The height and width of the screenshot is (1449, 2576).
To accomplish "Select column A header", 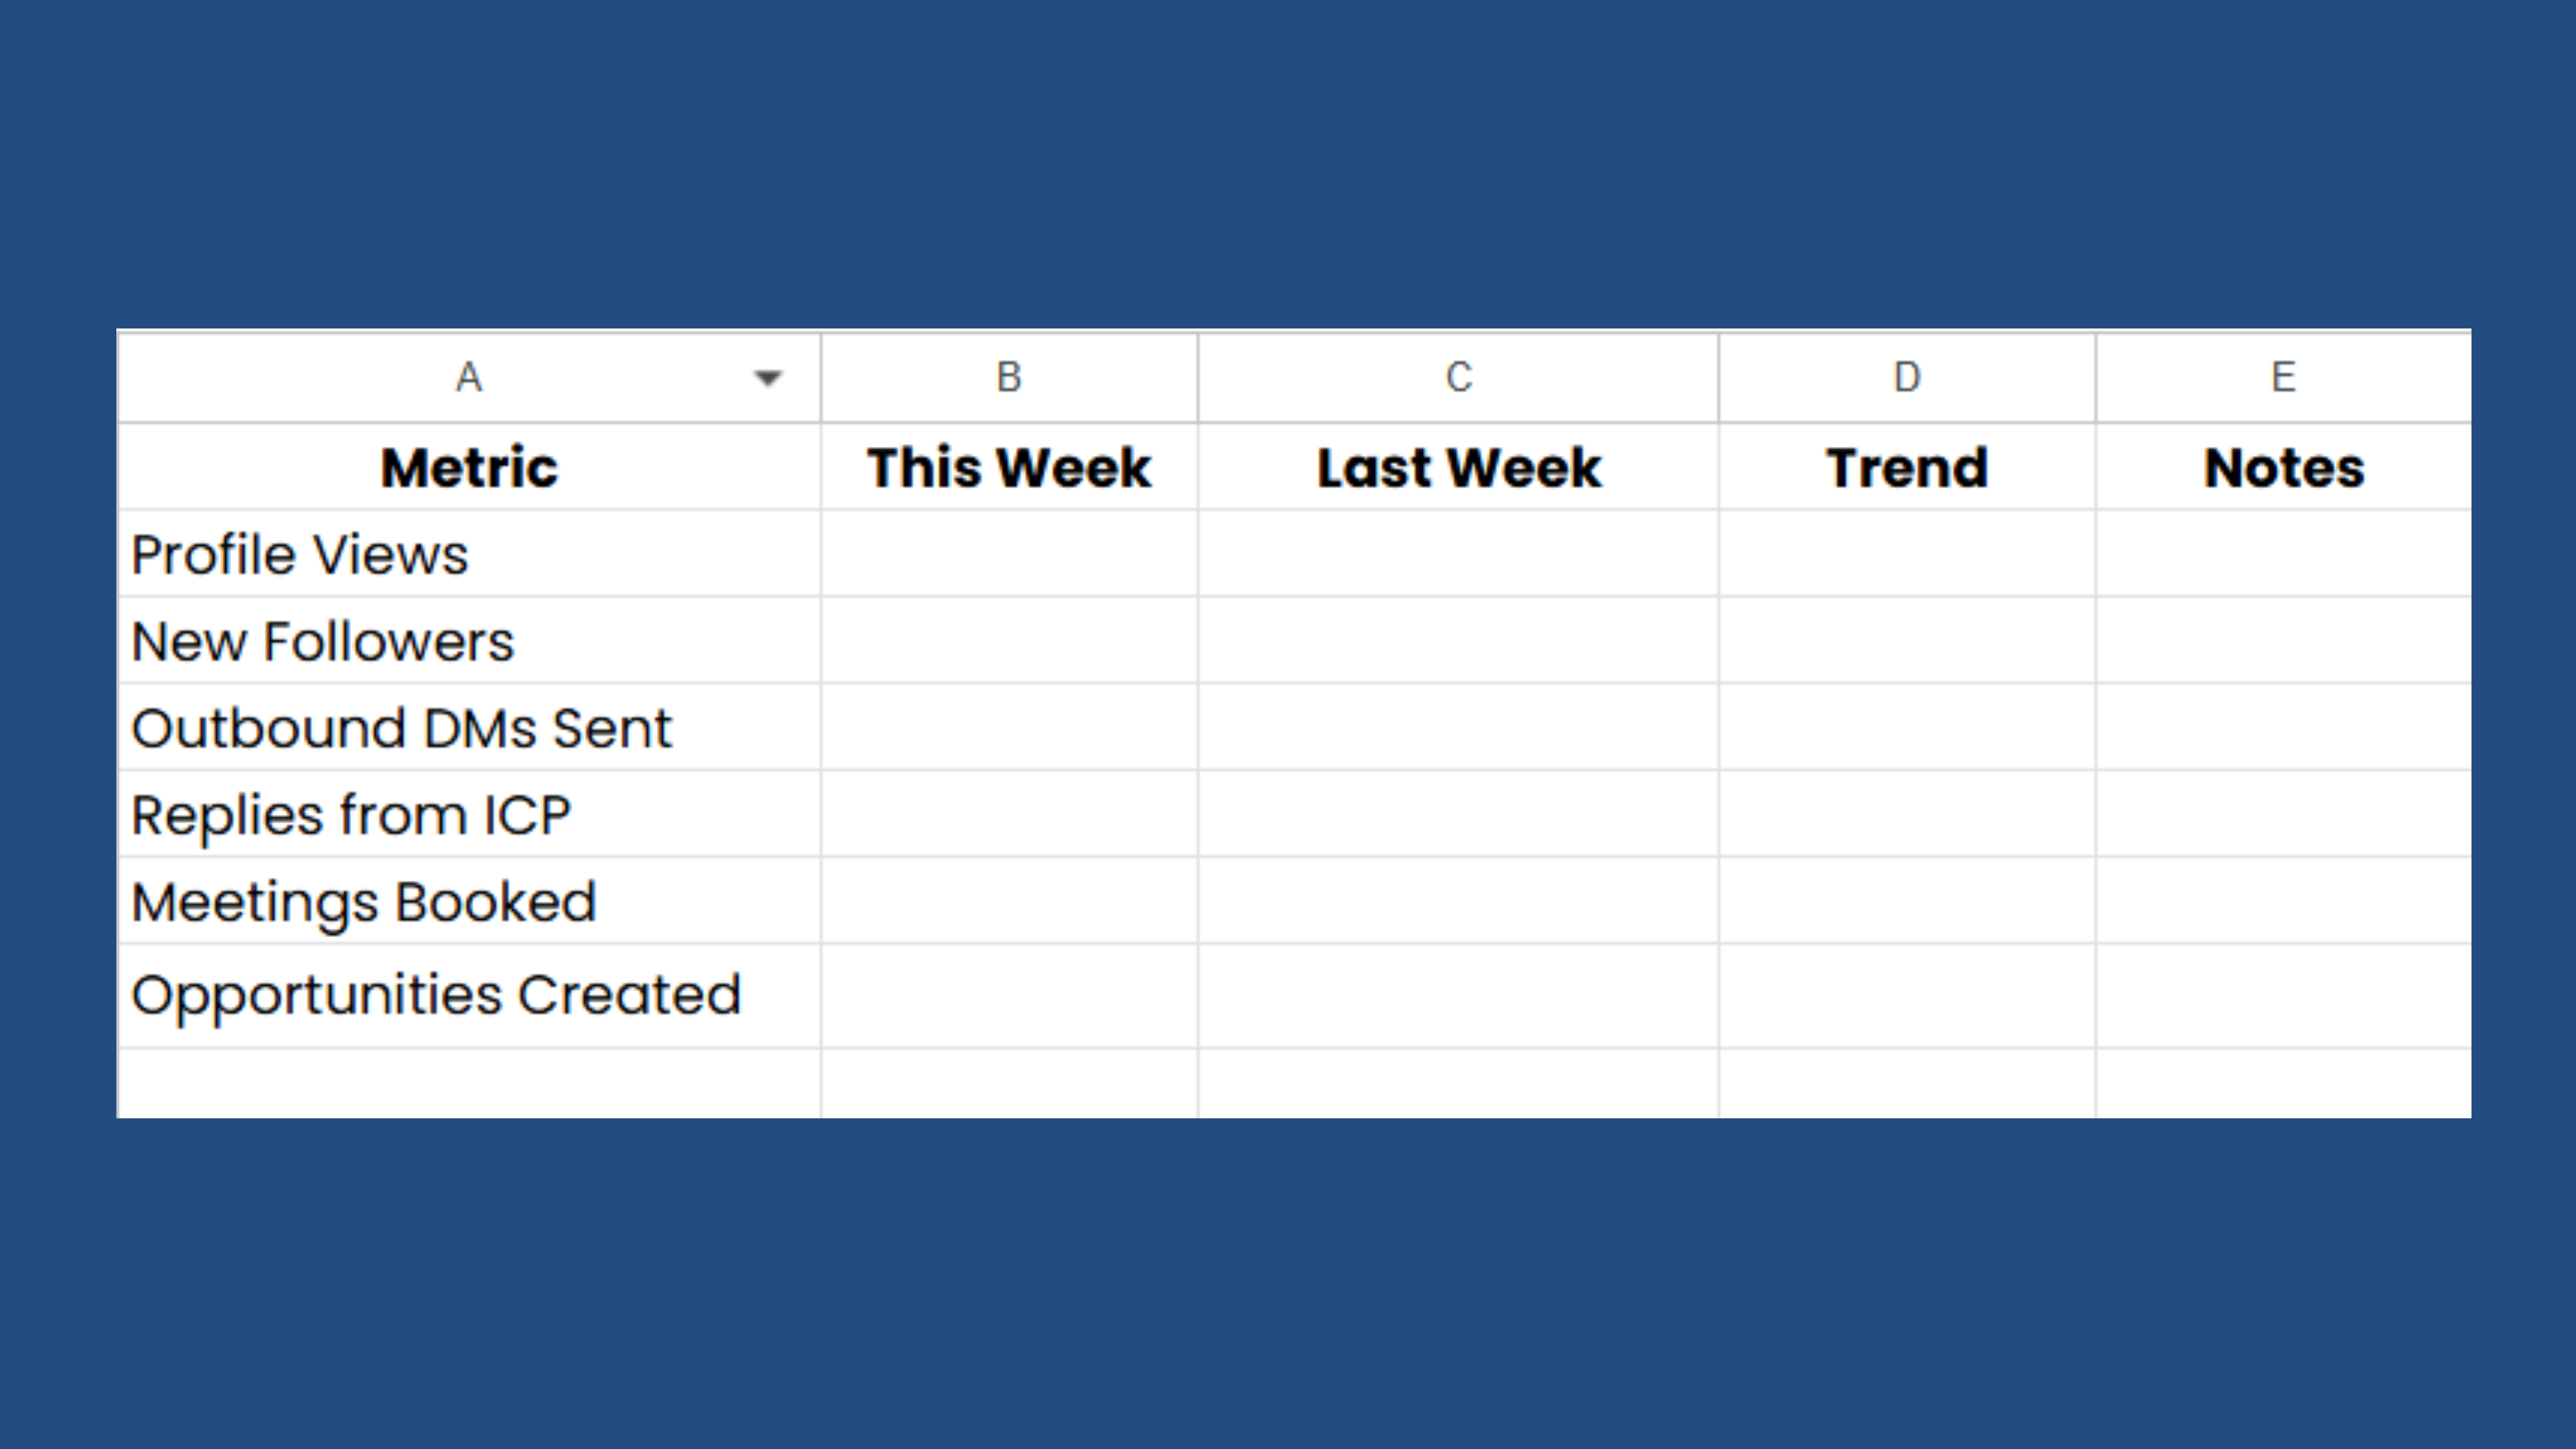I will 469,378.
